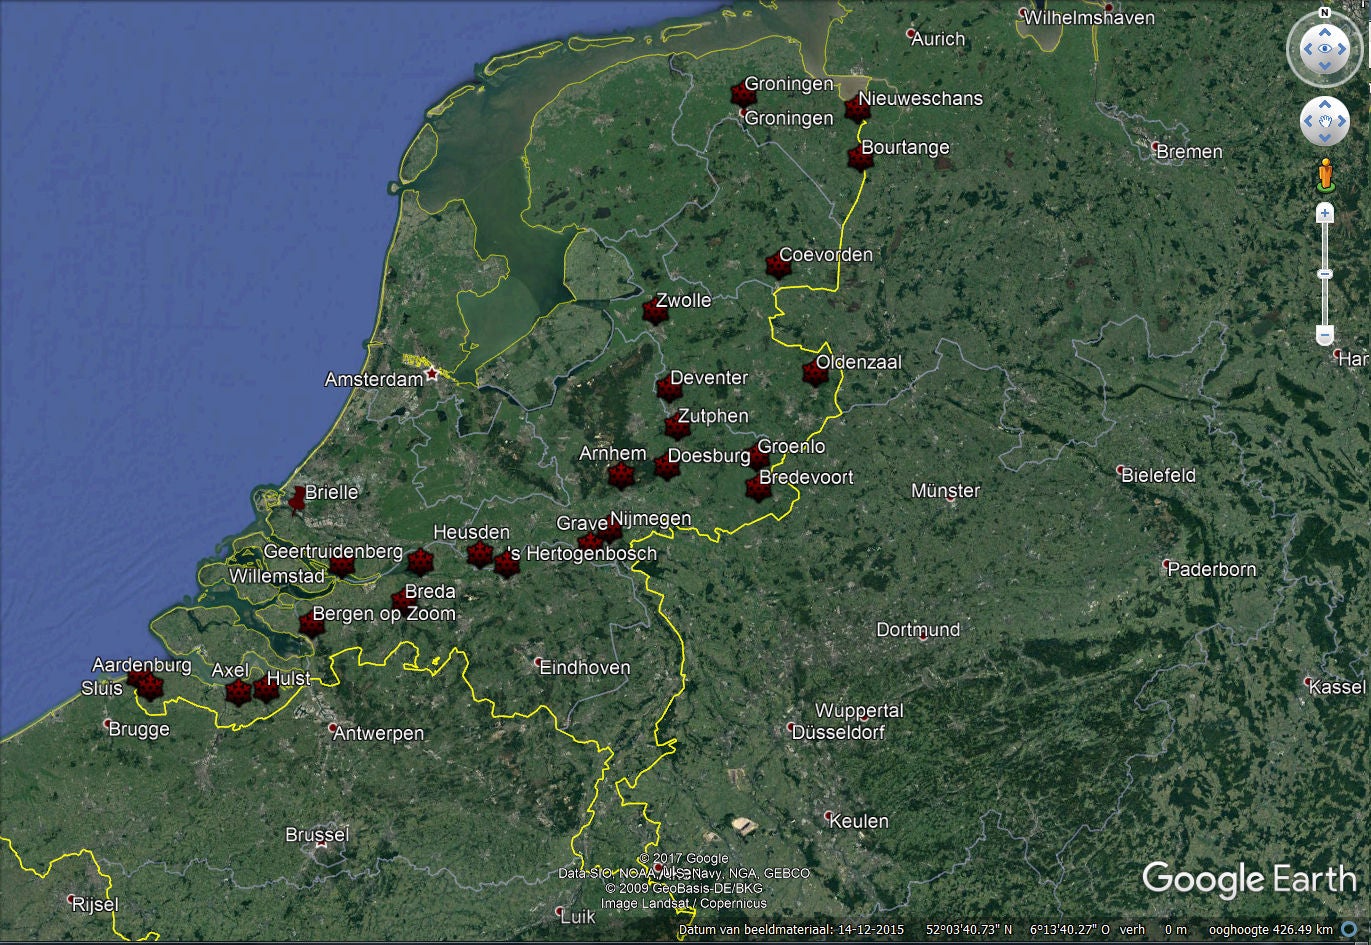Screen dimensions: 1371x945
Task: Click the 'Eindhoven' city label
Action: pos(585,667)
